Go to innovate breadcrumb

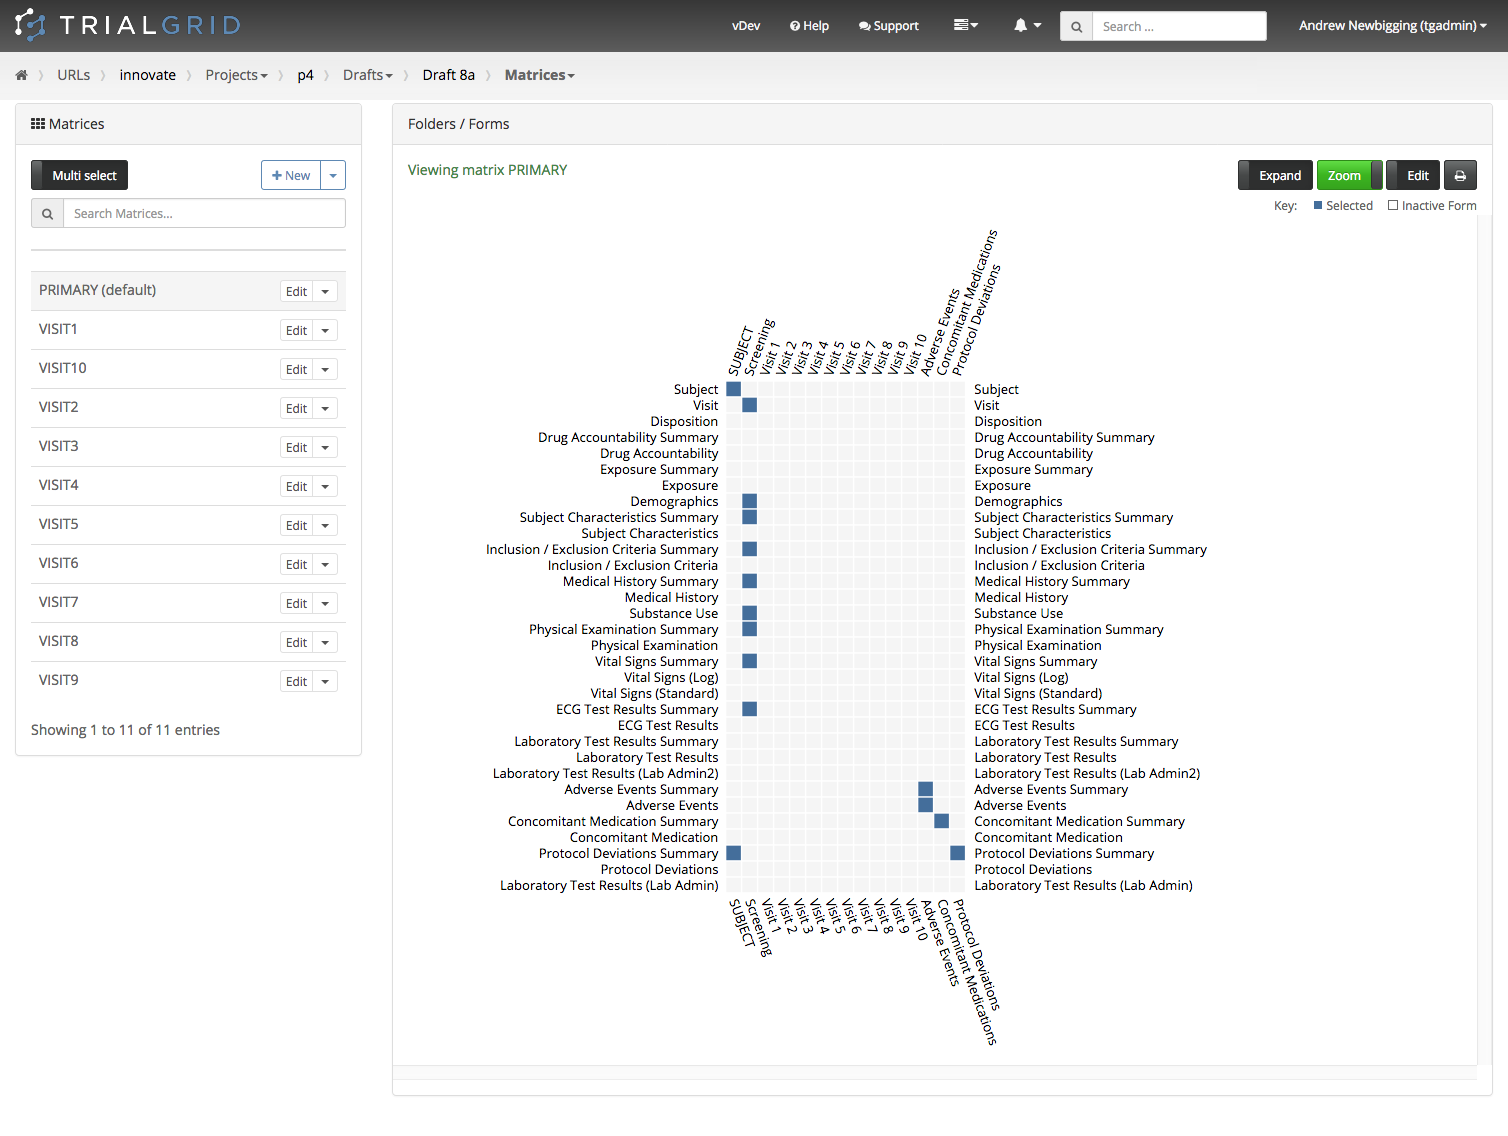148,75
